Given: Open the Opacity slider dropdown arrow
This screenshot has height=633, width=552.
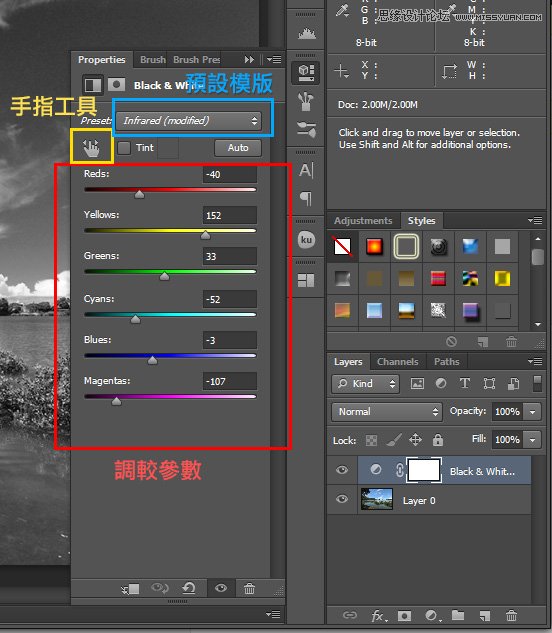Looking at the screenshot, I should point(533,412).
